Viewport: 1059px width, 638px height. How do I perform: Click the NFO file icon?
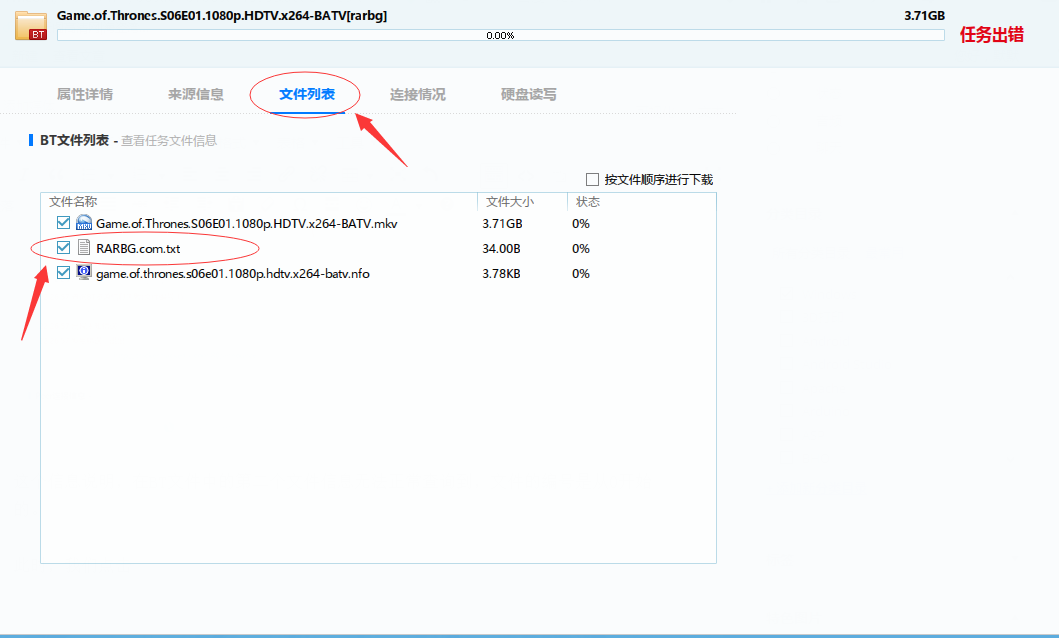point(84,273)
